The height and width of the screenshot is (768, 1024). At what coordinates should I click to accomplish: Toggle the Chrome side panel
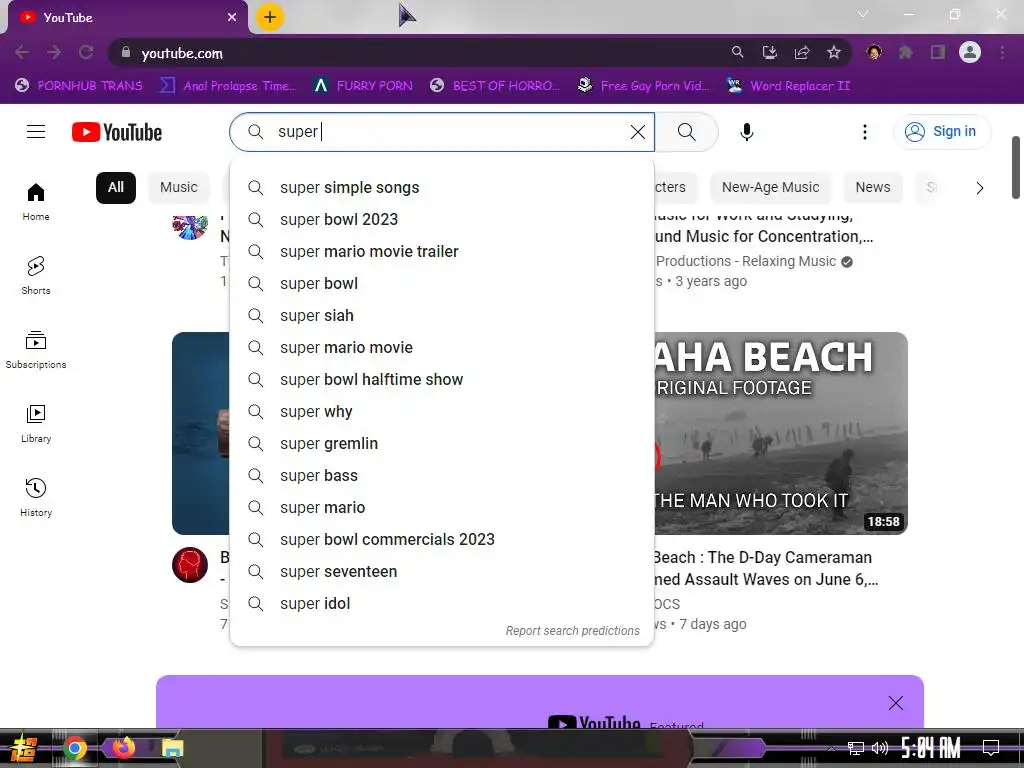(938, 52)
